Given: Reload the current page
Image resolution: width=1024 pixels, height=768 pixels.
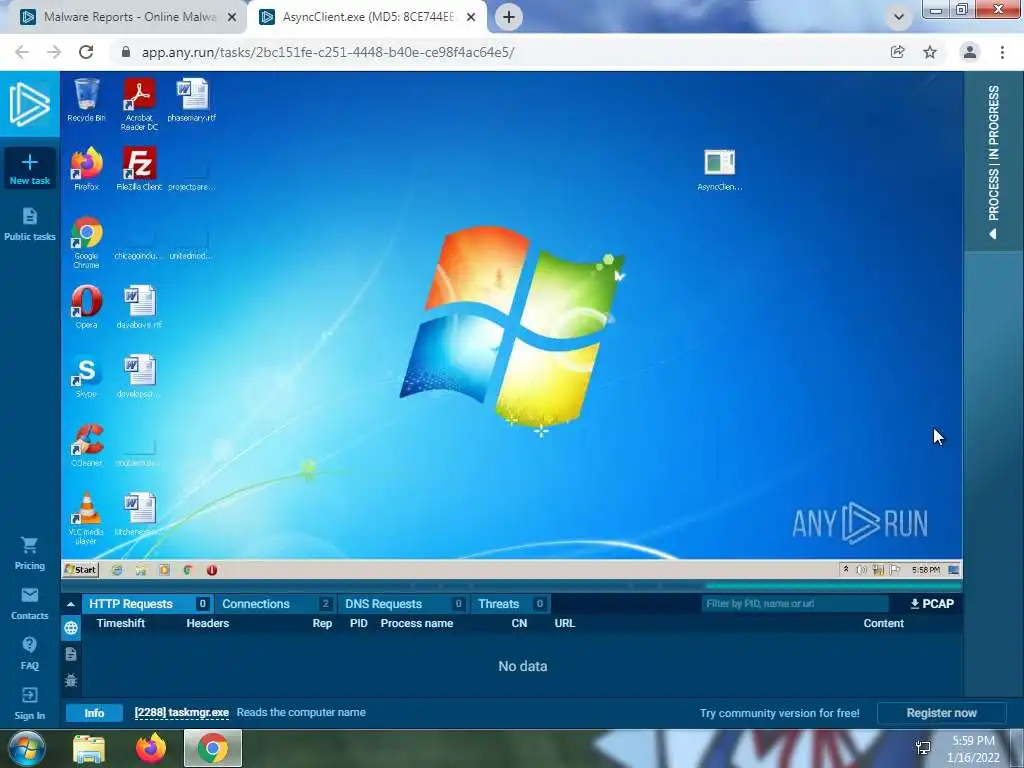Looking at the screenshot, I should click(86, 52).
